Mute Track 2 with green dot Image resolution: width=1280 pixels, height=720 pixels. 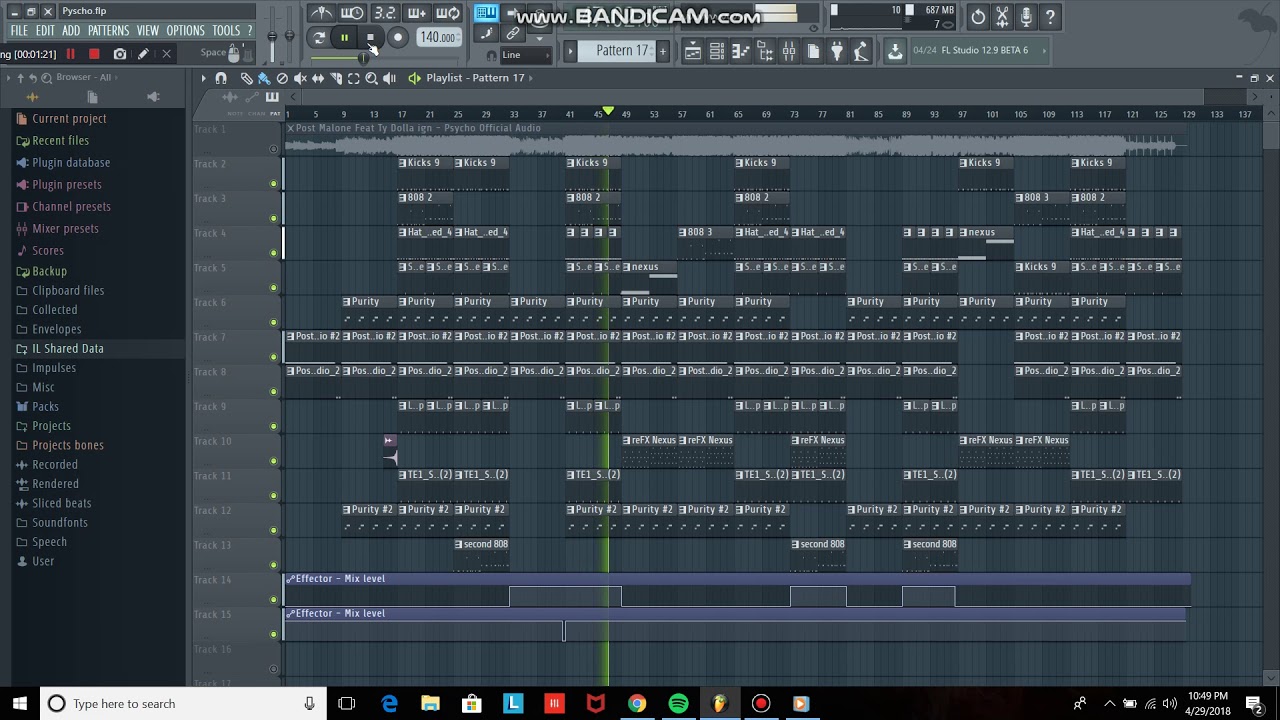coord(273,183)
